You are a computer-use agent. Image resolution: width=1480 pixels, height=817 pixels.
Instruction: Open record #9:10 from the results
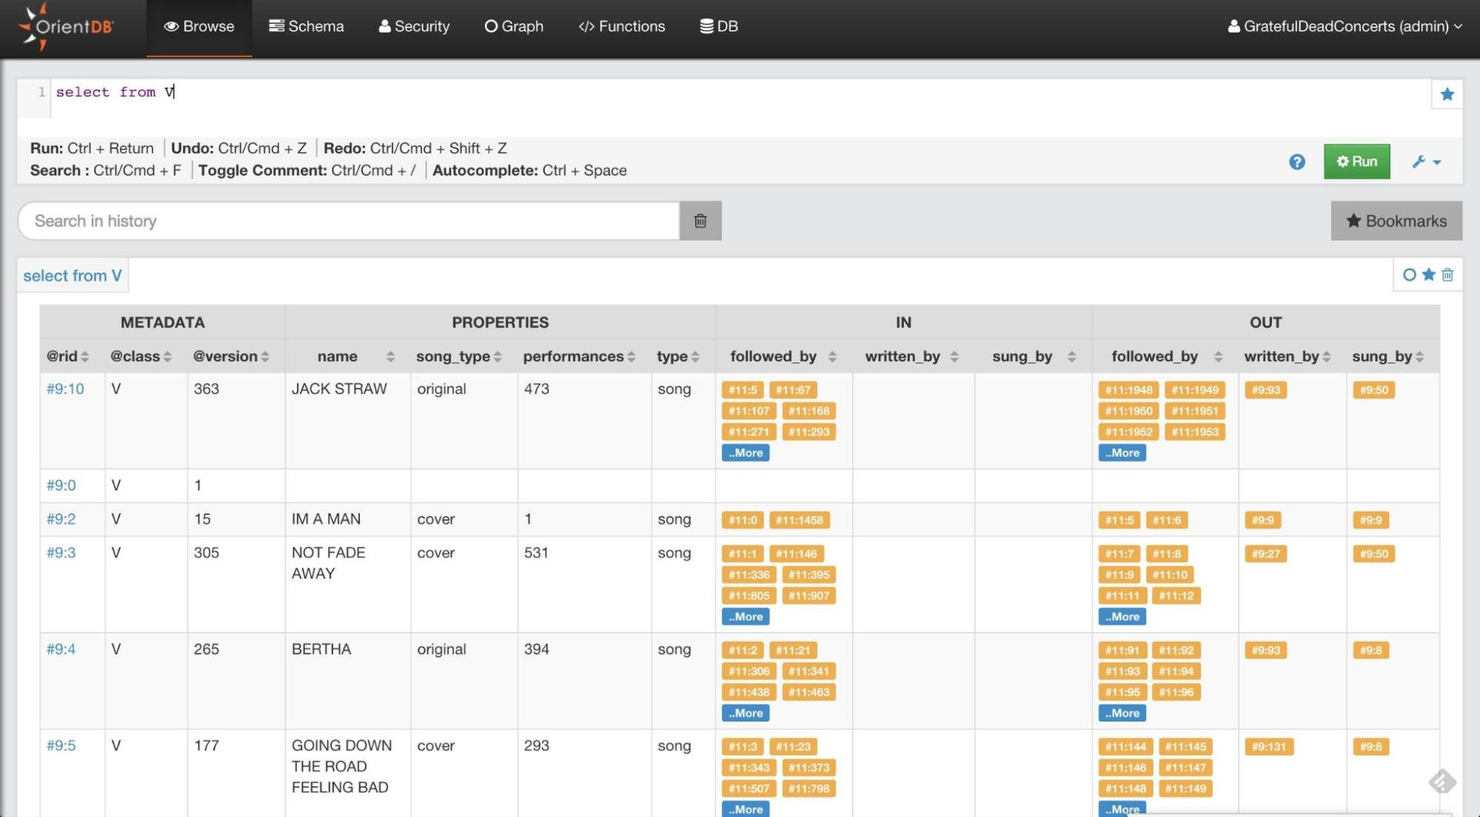[x=65, y=388]
